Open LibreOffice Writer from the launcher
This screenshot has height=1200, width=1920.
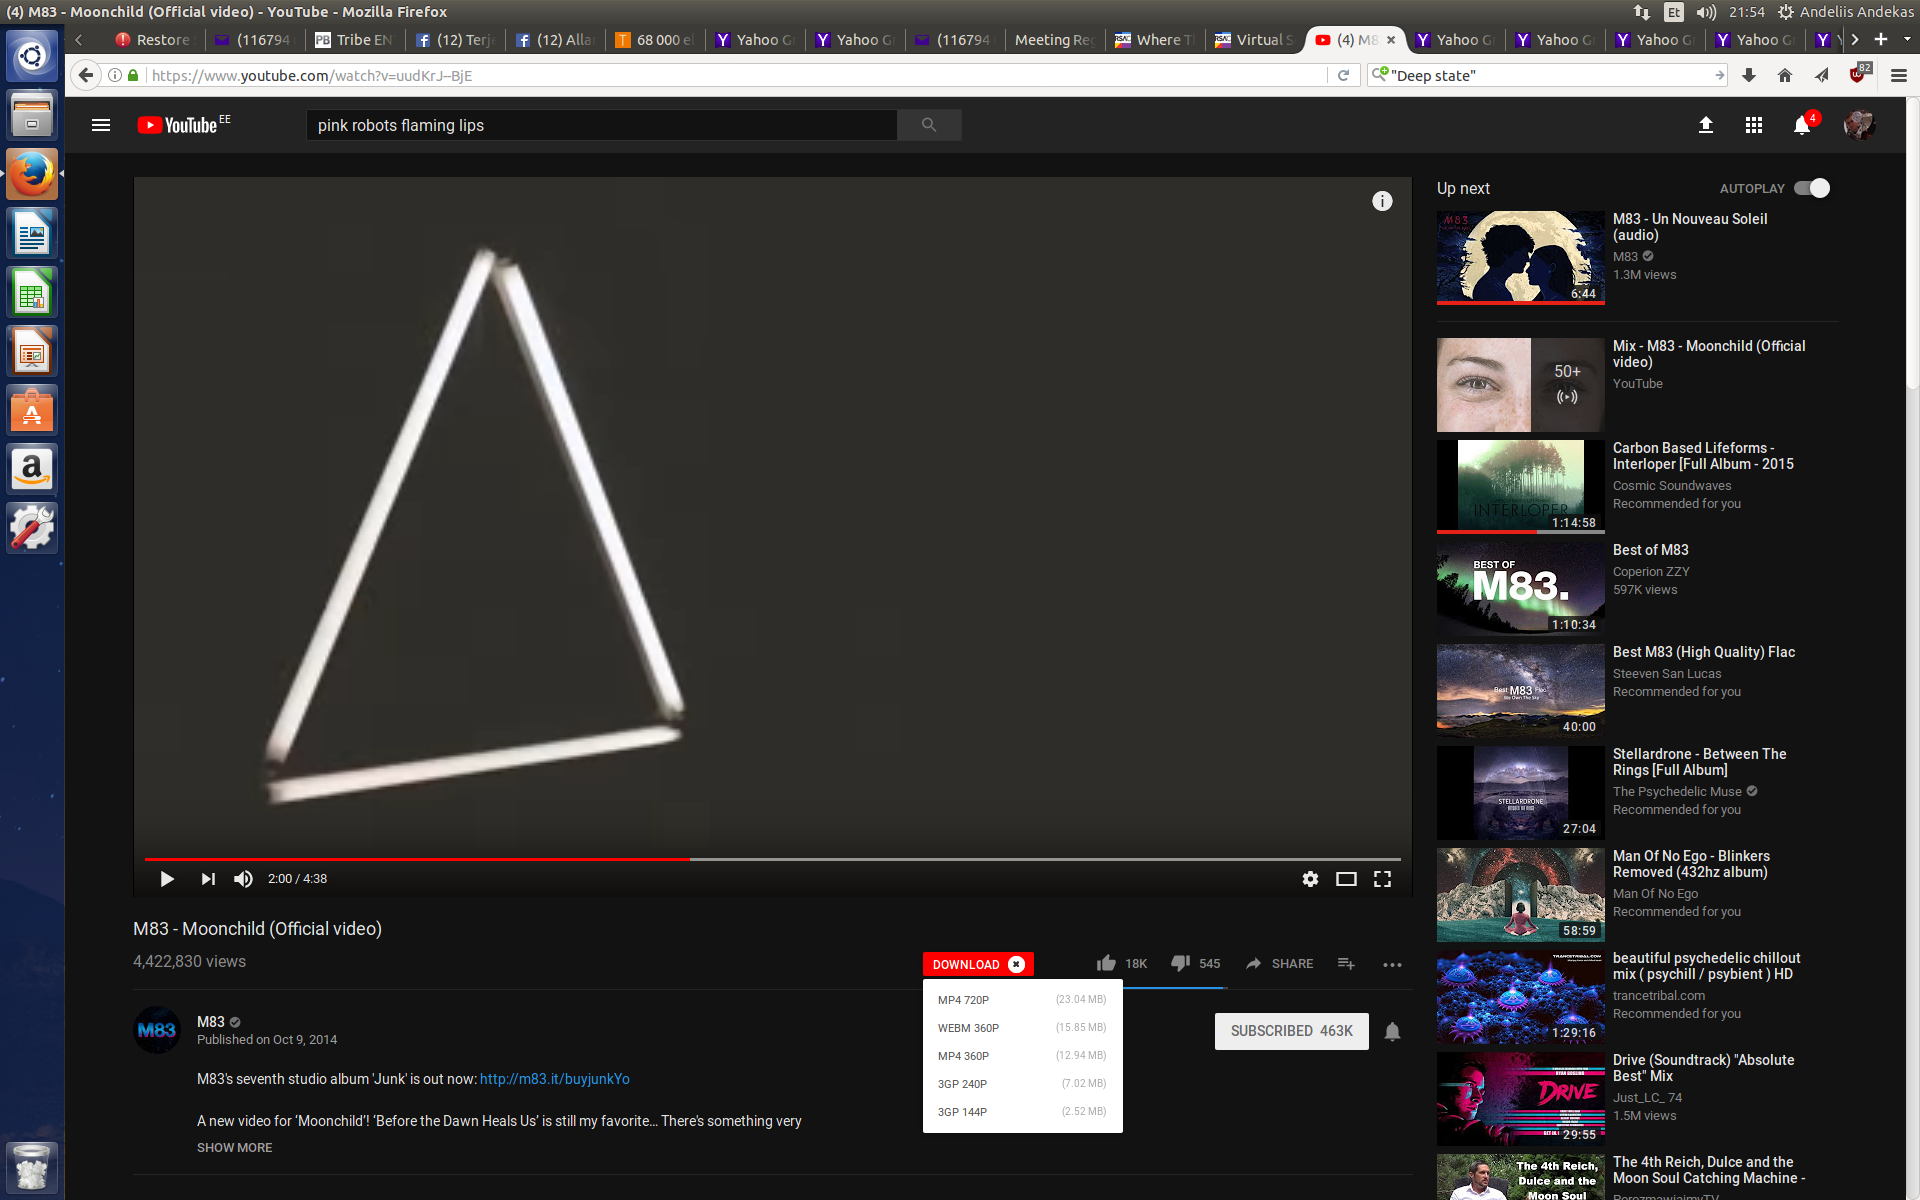tap(32, 234)
